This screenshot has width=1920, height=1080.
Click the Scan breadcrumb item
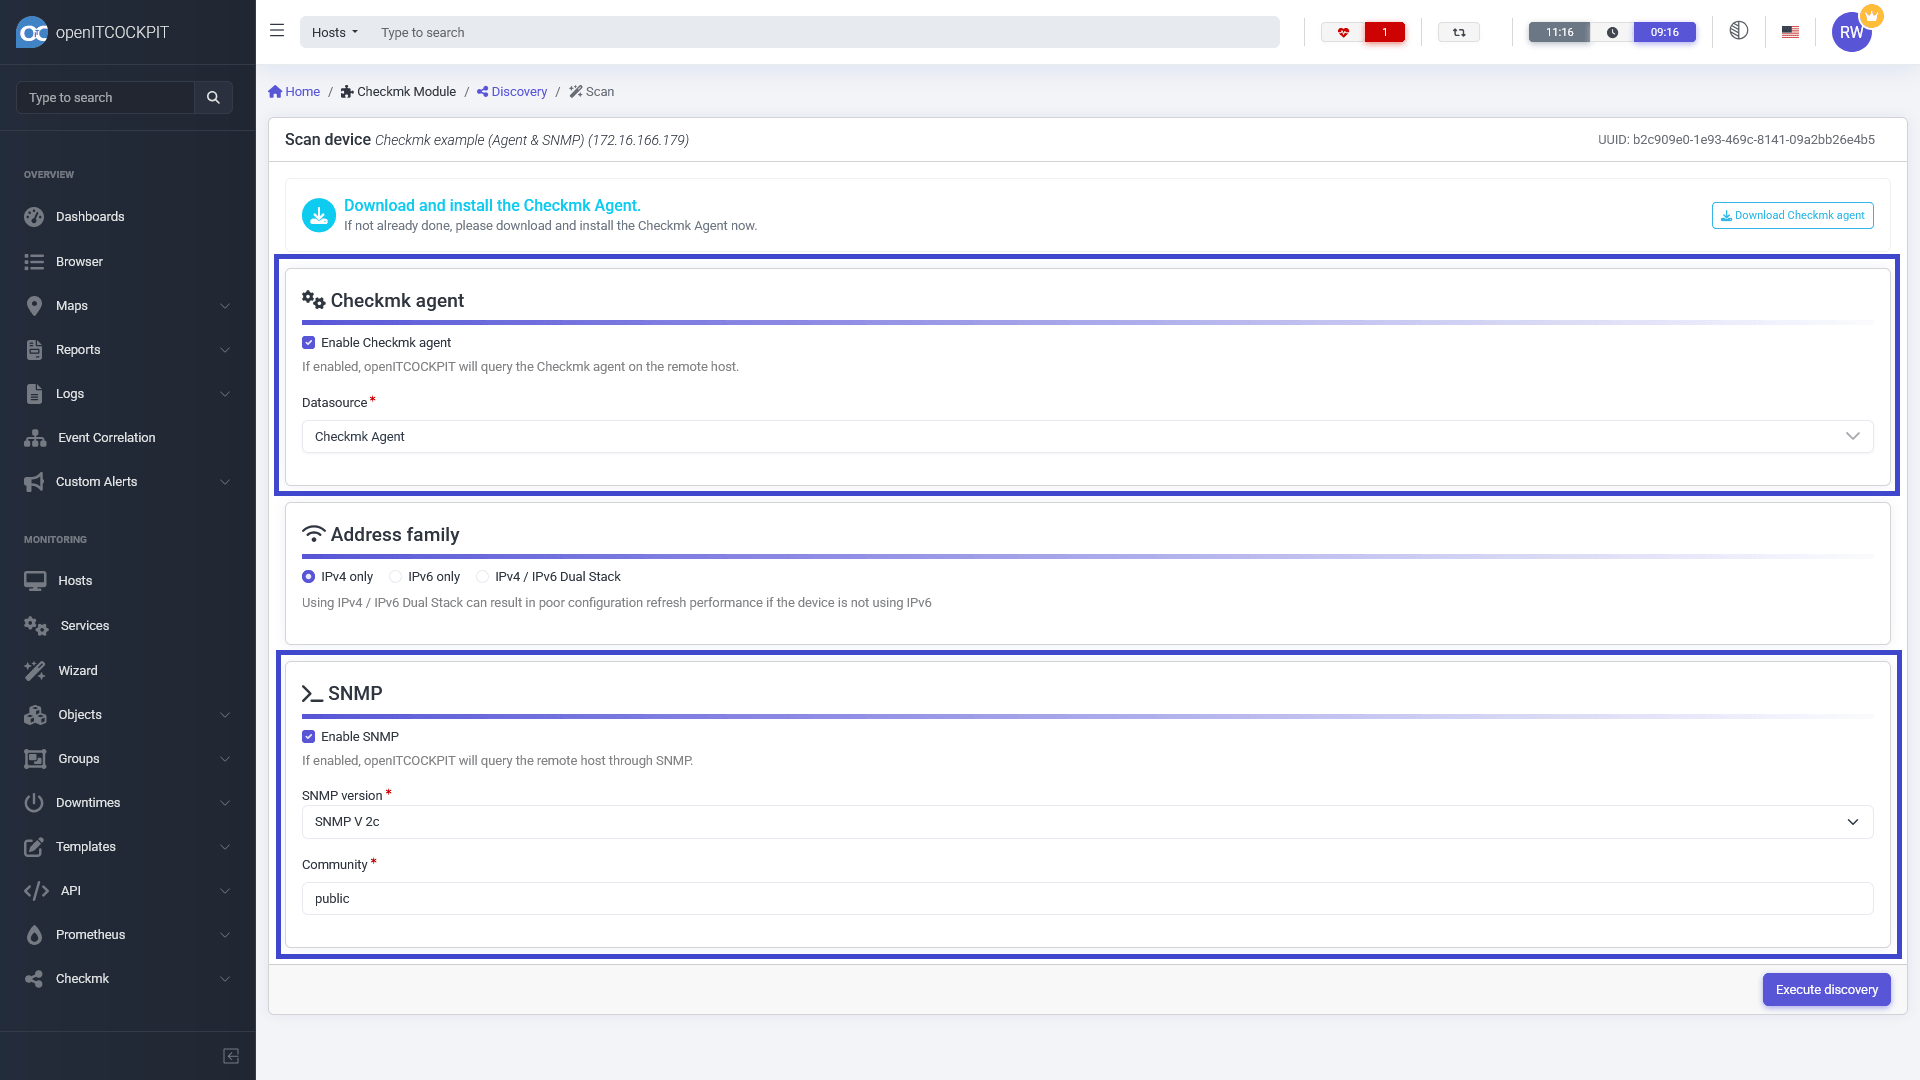pyautogui.click(x=592, y=91)
